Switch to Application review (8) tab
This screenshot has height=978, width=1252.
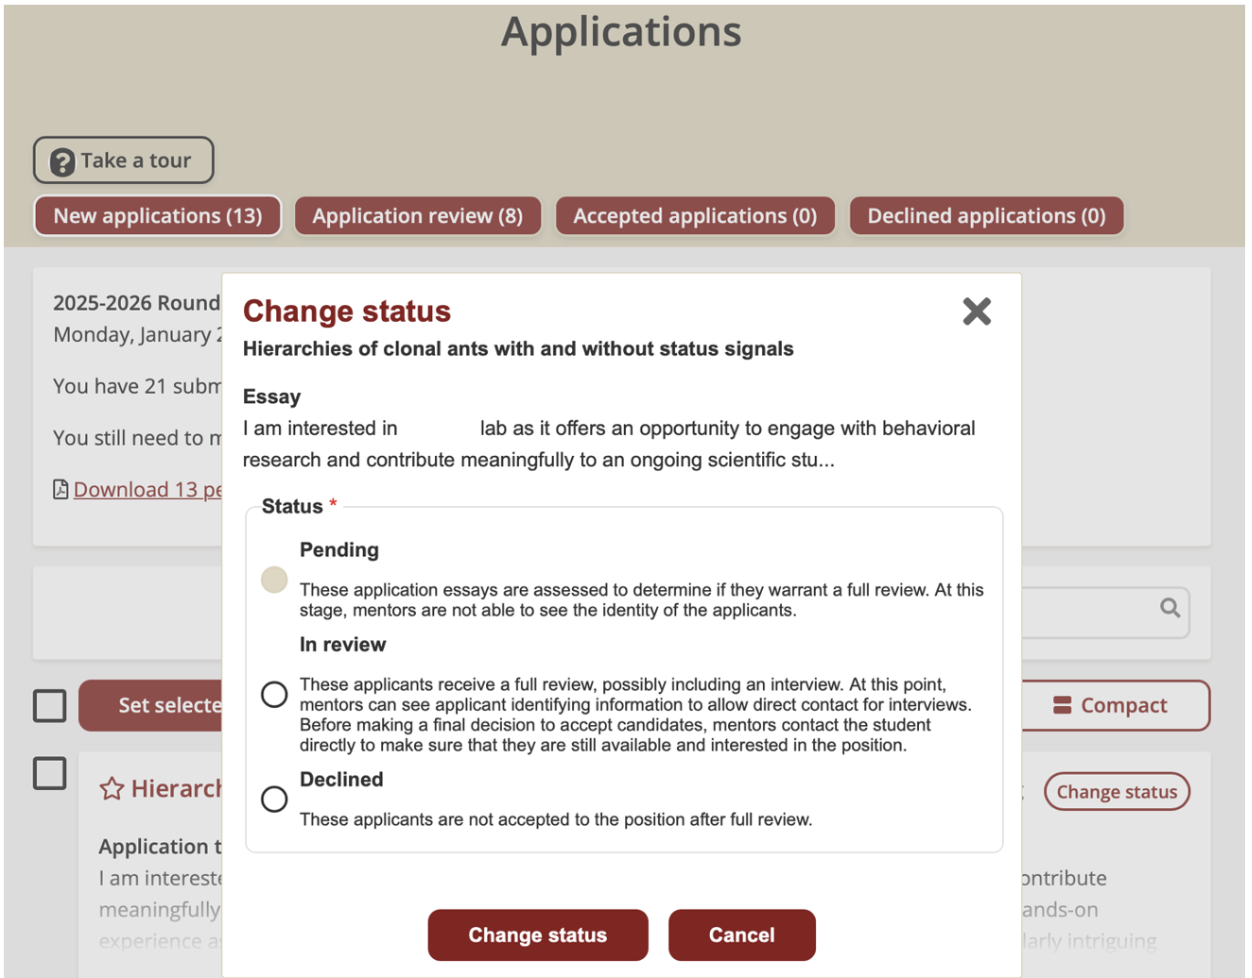click(417, 216)
